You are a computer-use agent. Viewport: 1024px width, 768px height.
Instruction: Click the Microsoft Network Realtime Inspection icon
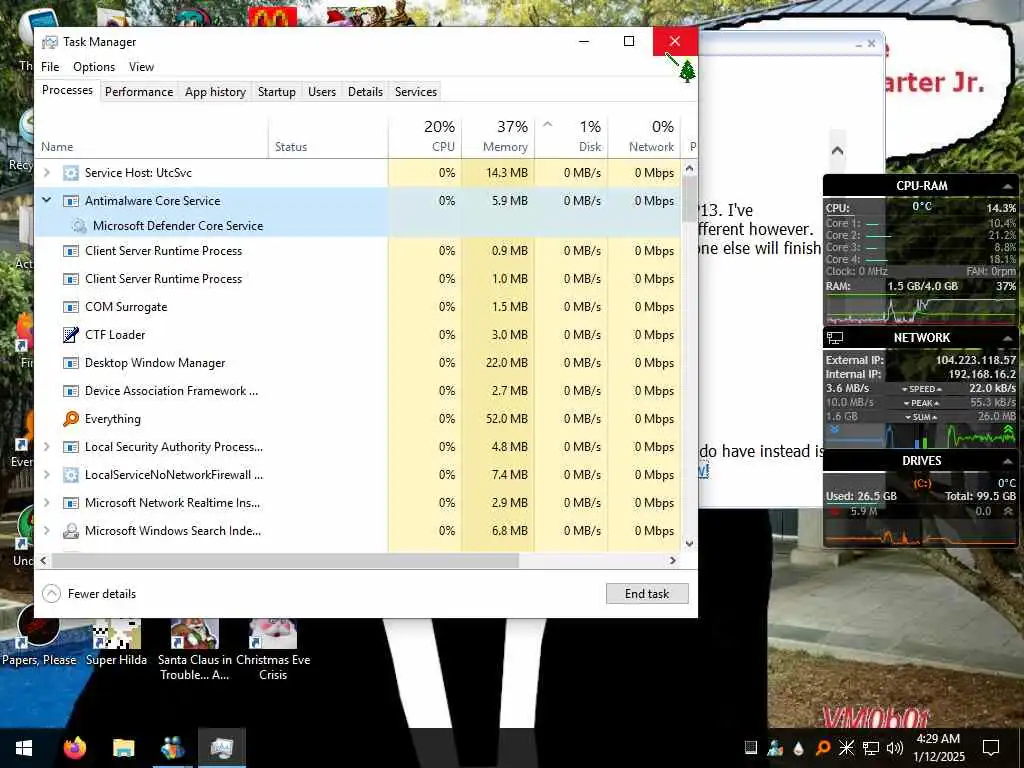pyautogui.click(x=71, y=503)
